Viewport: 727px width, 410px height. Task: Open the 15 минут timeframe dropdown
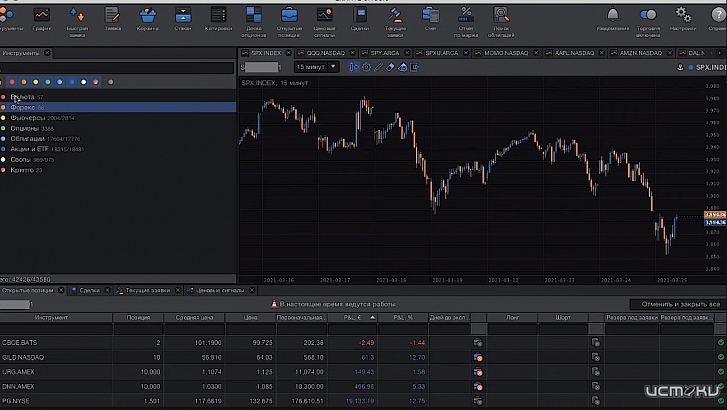(x=315, y=67)
